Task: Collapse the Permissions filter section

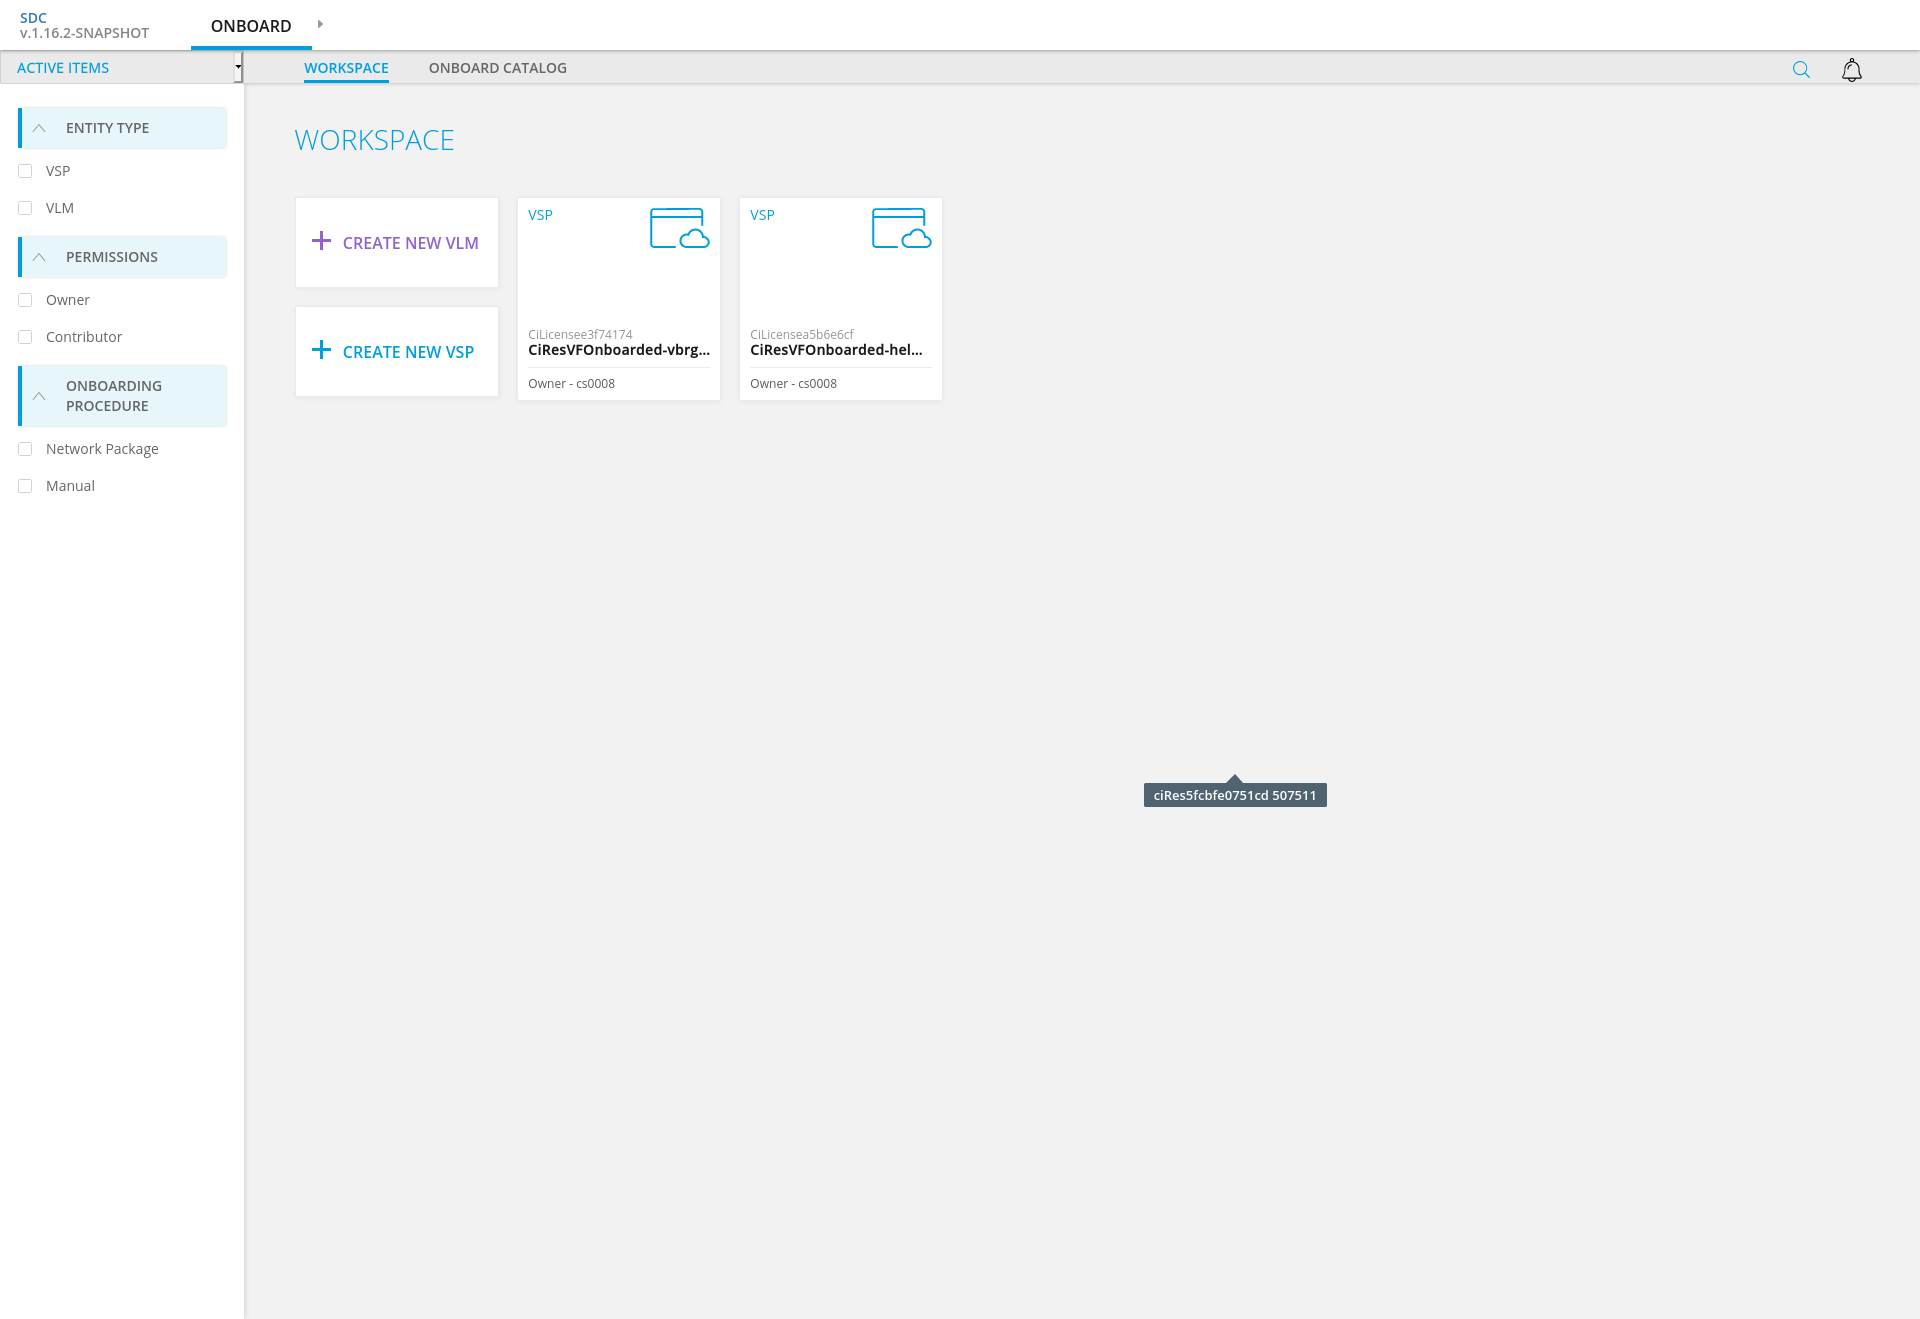Action: pyautogui.click(x=39, y=257)
